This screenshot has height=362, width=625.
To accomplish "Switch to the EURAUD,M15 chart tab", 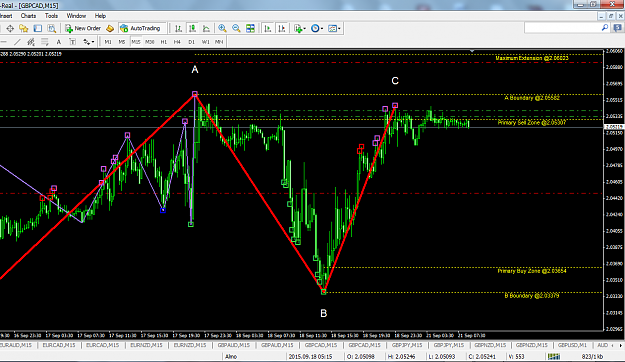I will coord(17,345).
